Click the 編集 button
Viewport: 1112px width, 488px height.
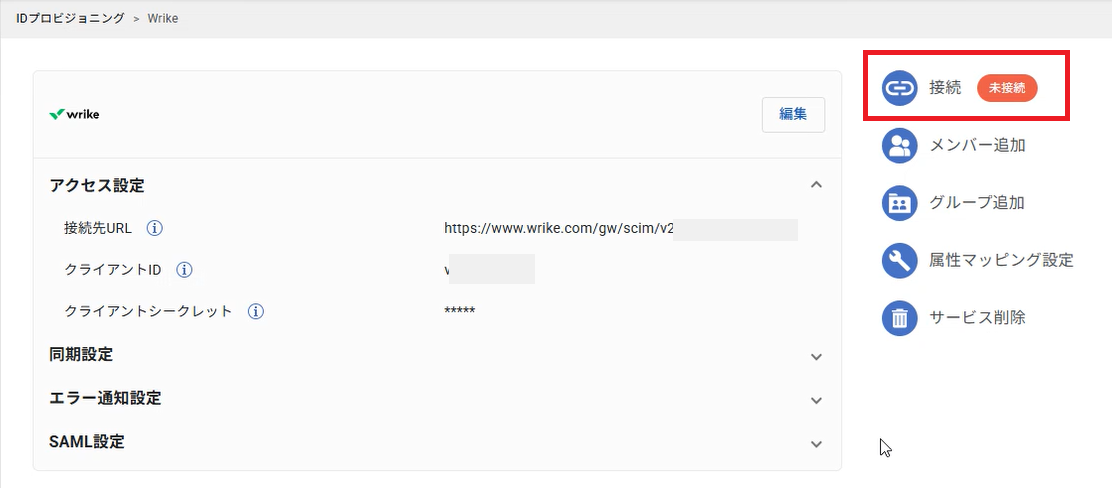pos(793,114)
